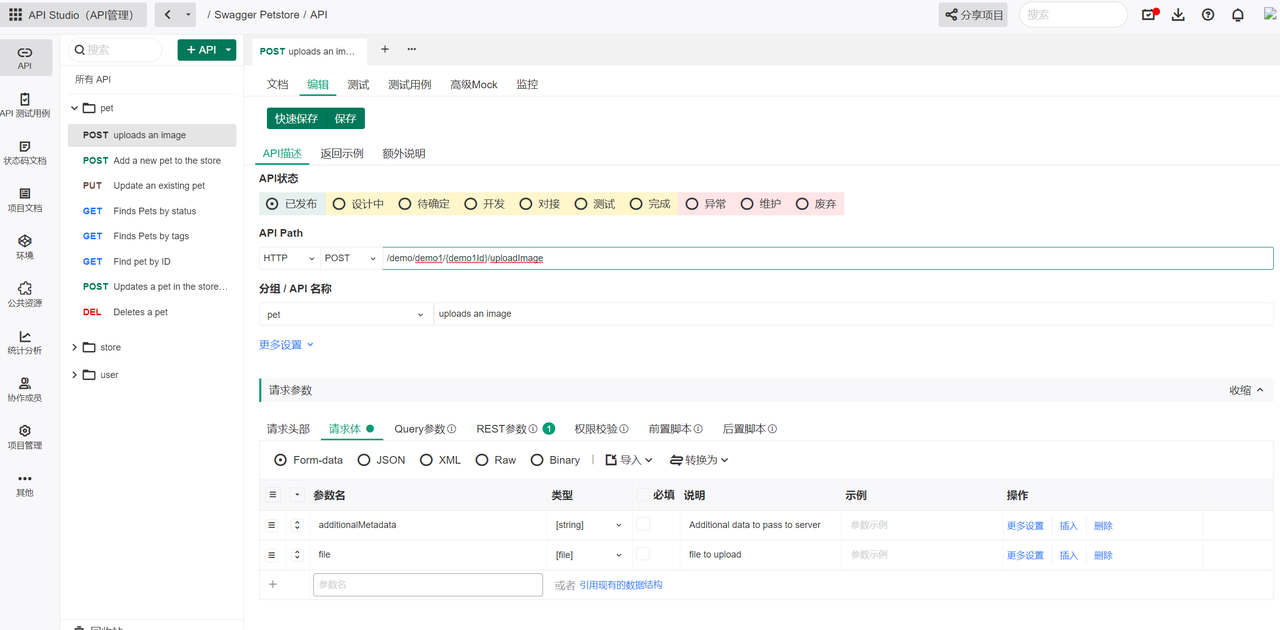
Task: Open the 状态码文档 sidebar section
Action: point(25,152)
